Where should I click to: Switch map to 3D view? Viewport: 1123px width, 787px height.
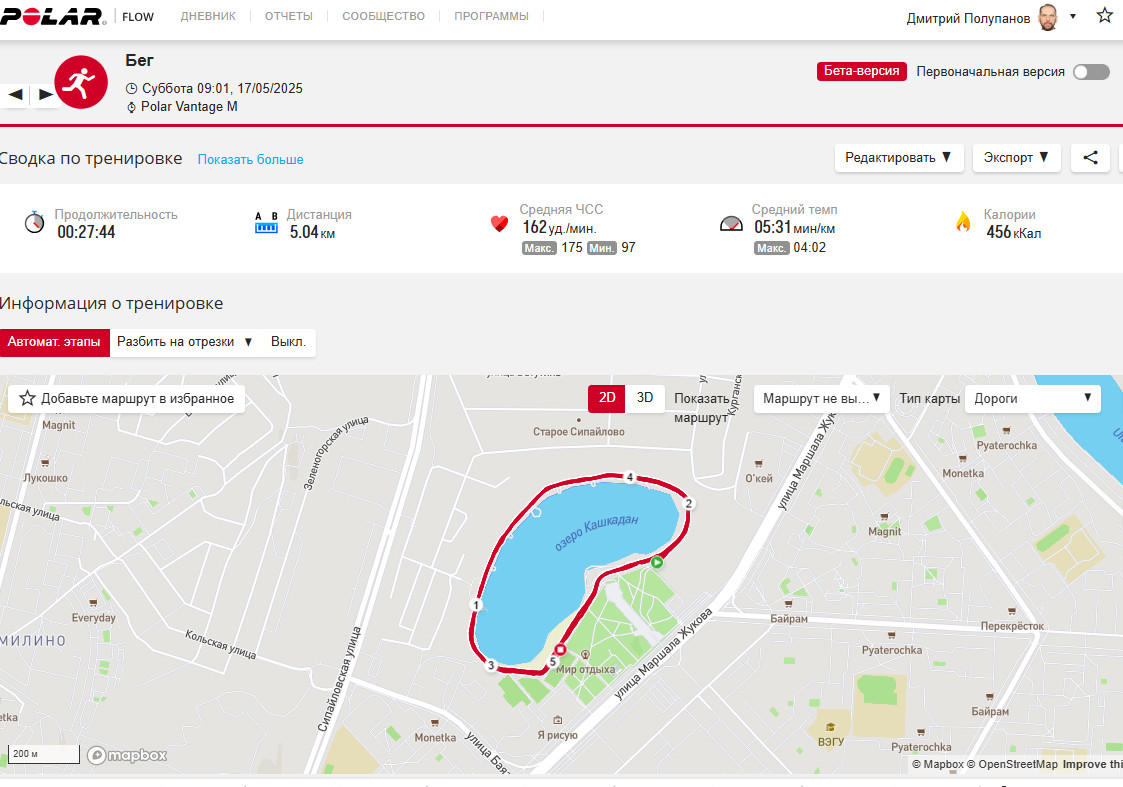click(x=645, y=398)
